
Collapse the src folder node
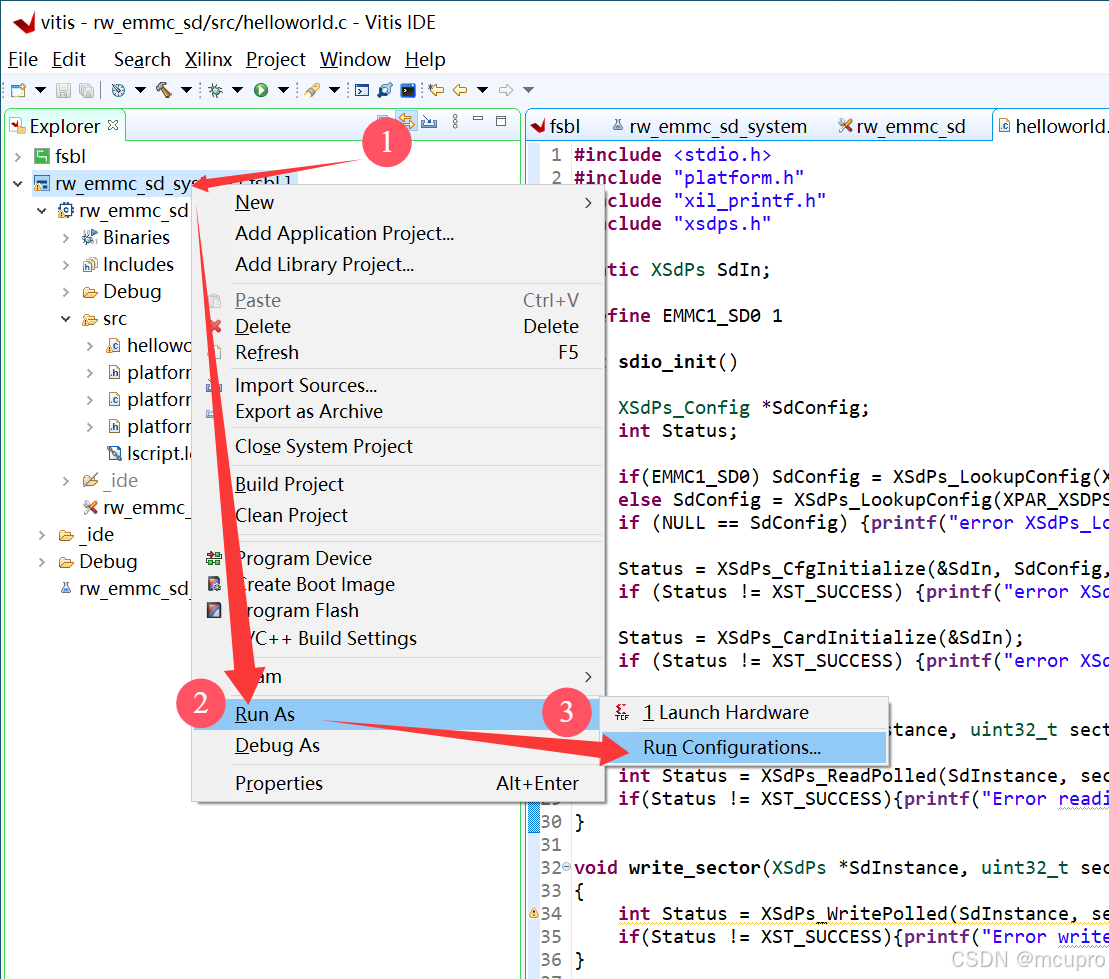click(x=66, y=319)
